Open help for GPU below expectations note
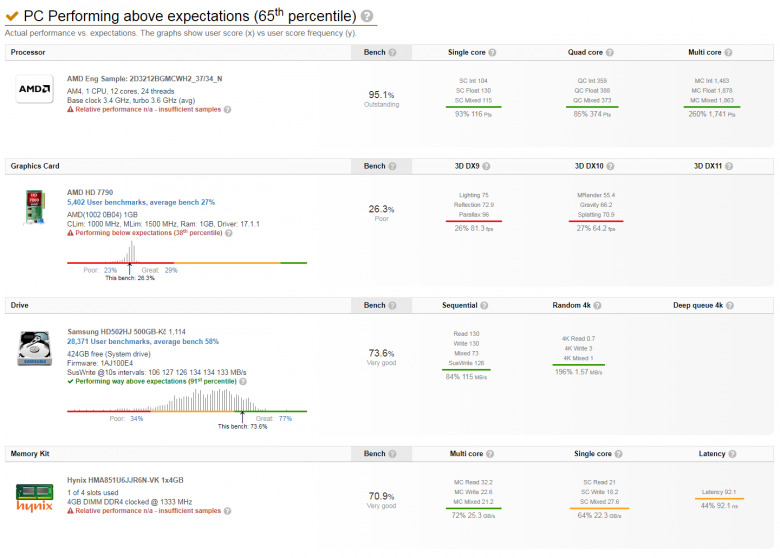 click(x=229, y=233)
